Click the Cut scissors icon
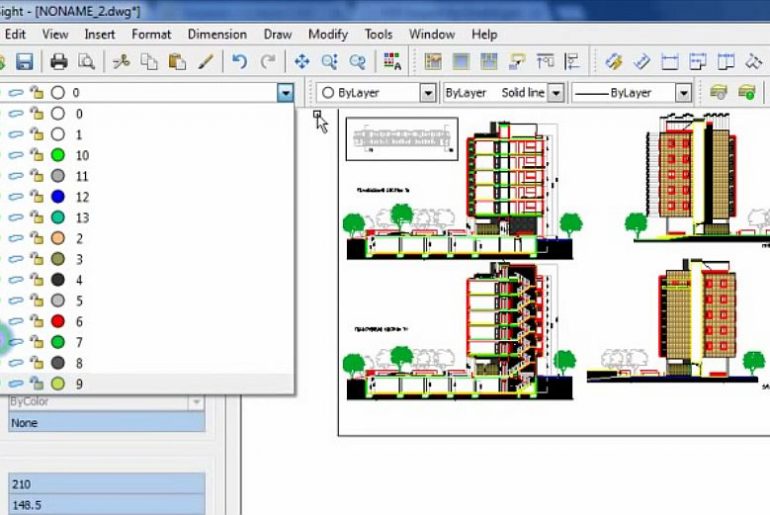 coord(121,62)
